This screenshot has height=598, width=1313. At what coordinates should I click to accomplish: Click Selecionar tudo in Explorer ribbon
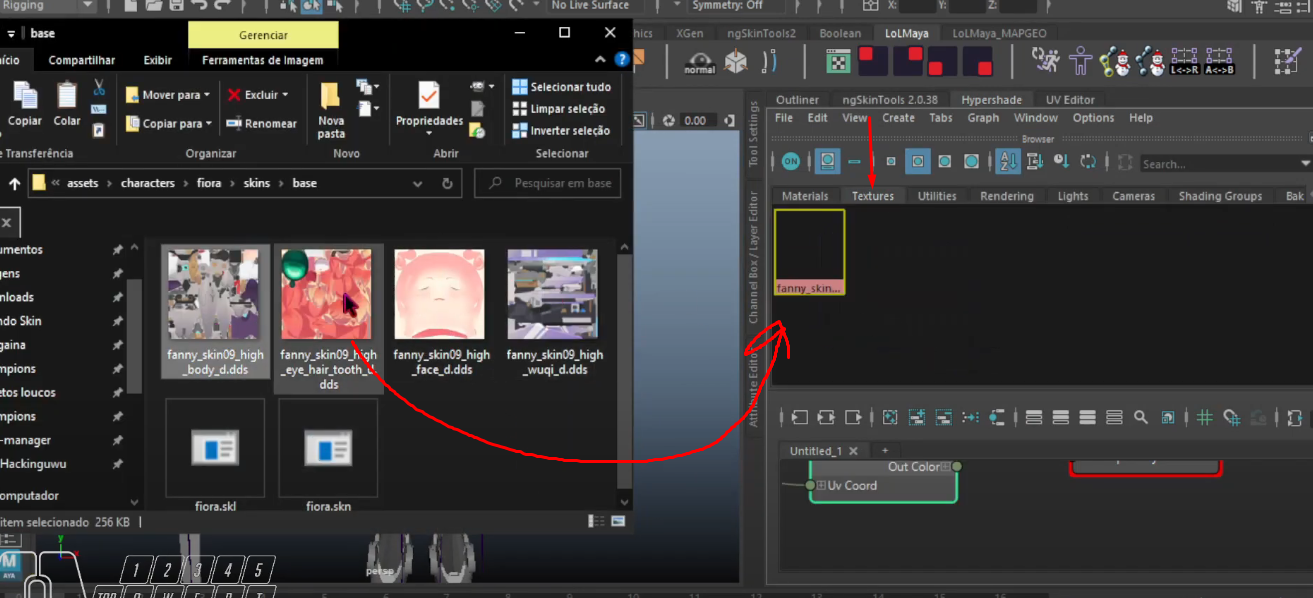pos(561,87)
